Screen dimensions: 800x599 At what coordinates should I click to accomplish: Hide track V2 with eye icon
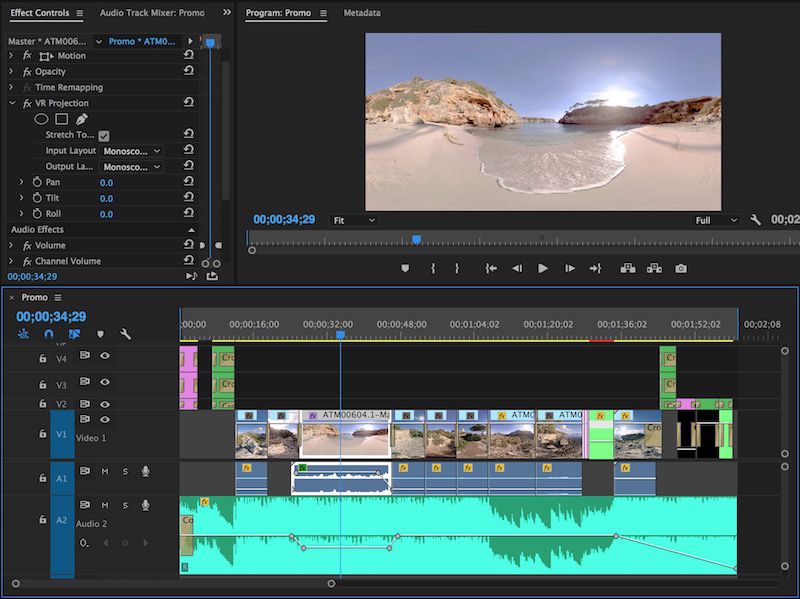[x=105, y=404]
